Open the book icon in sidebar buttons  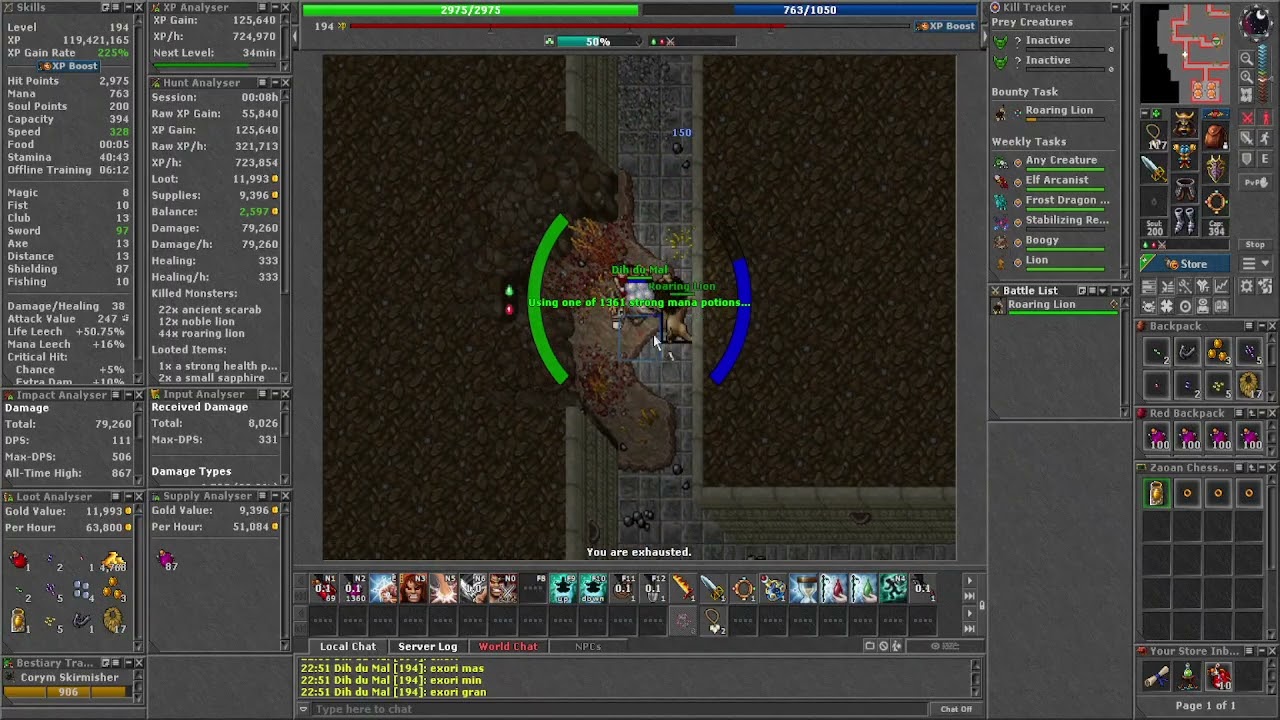(x=1222, y=305)
